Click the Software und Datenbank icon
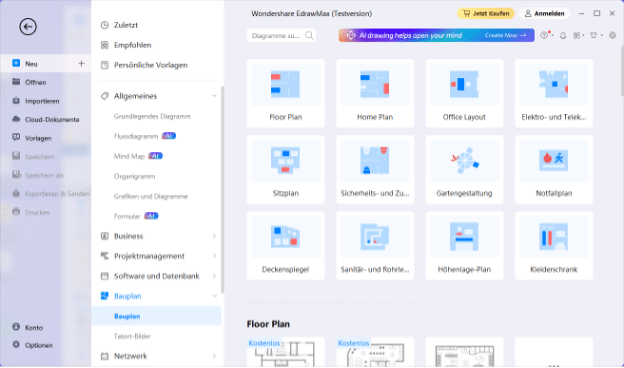Screen dimensions: 624x368 (x=105, y=276)
